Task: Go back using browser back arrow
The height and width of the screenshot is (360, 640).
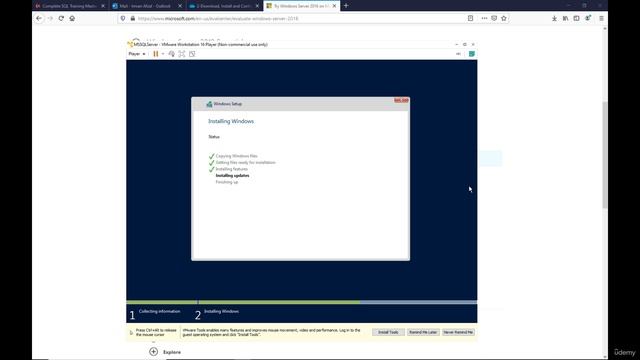Action: 39,18
